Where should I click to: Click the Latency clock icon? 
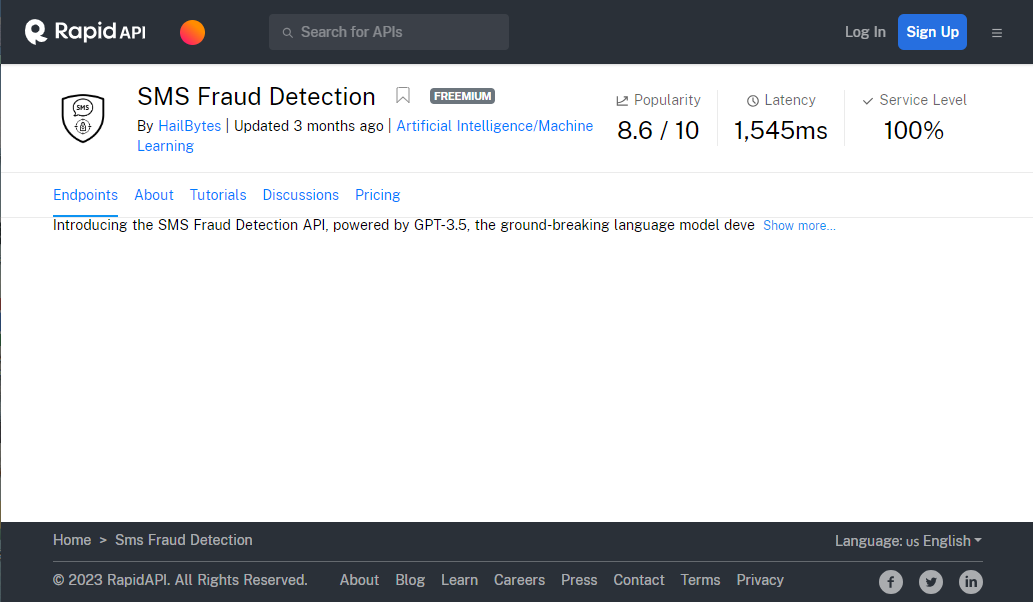[752, 99]
